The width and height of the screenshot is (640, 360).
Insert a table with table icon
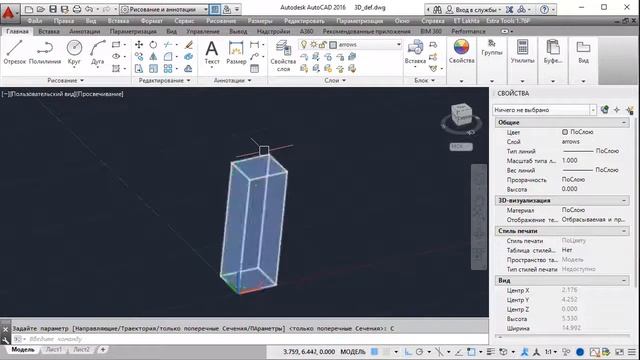[254, 69]
